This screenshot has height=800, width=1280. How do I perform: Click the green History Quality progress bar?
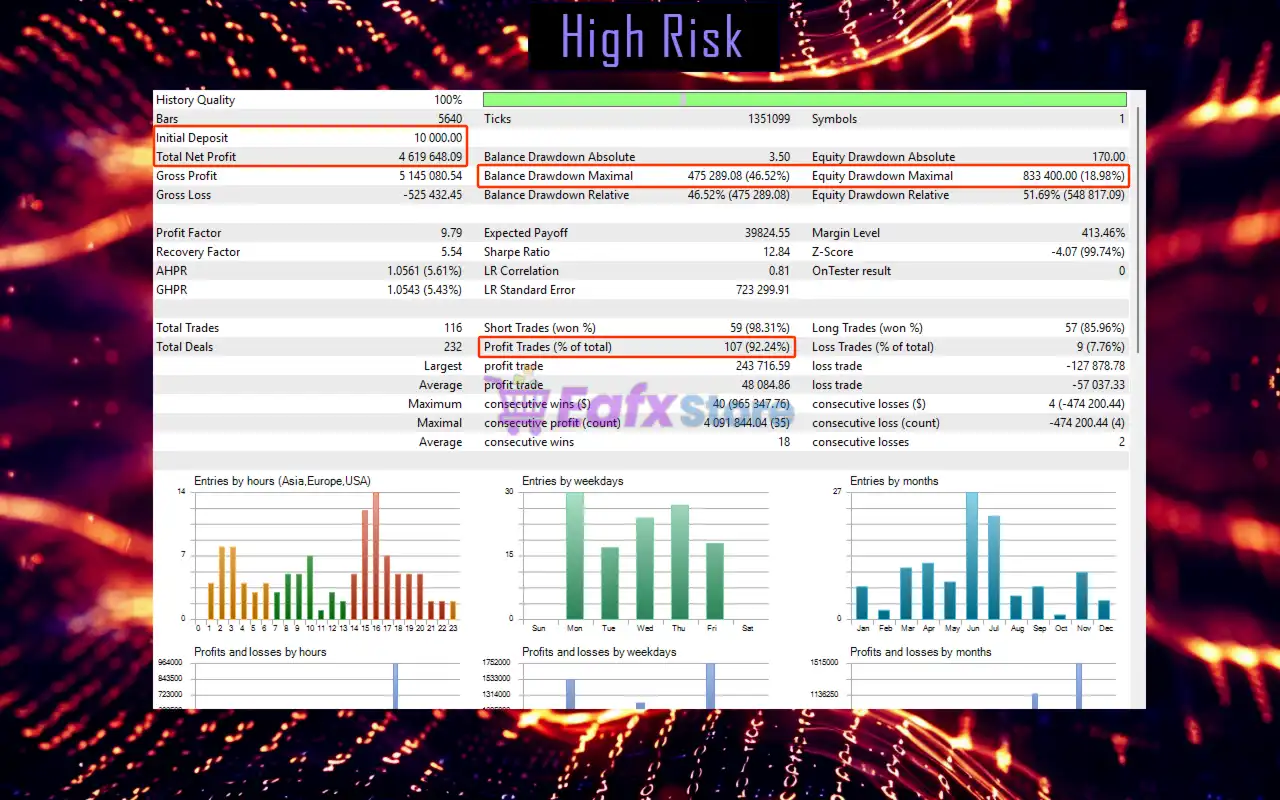pos(804,100)
